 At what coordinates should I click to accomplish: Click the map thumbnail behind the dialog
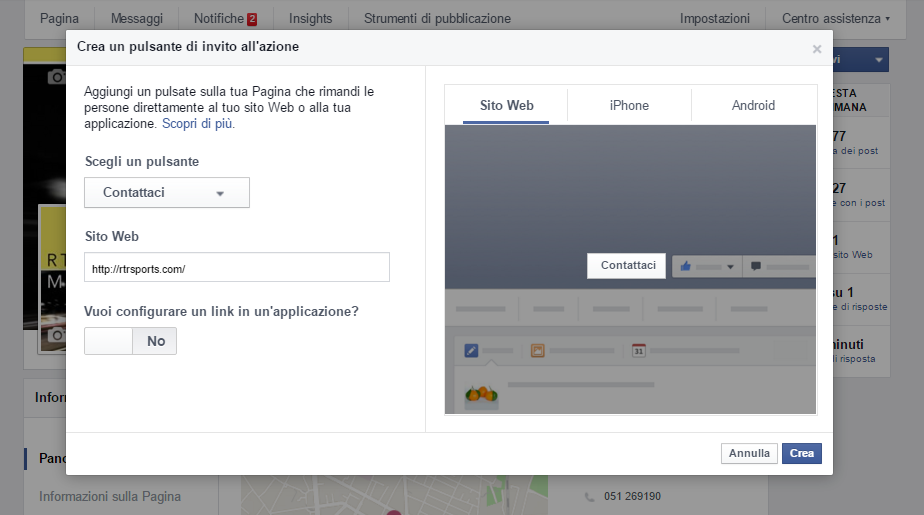click(394, 495)
